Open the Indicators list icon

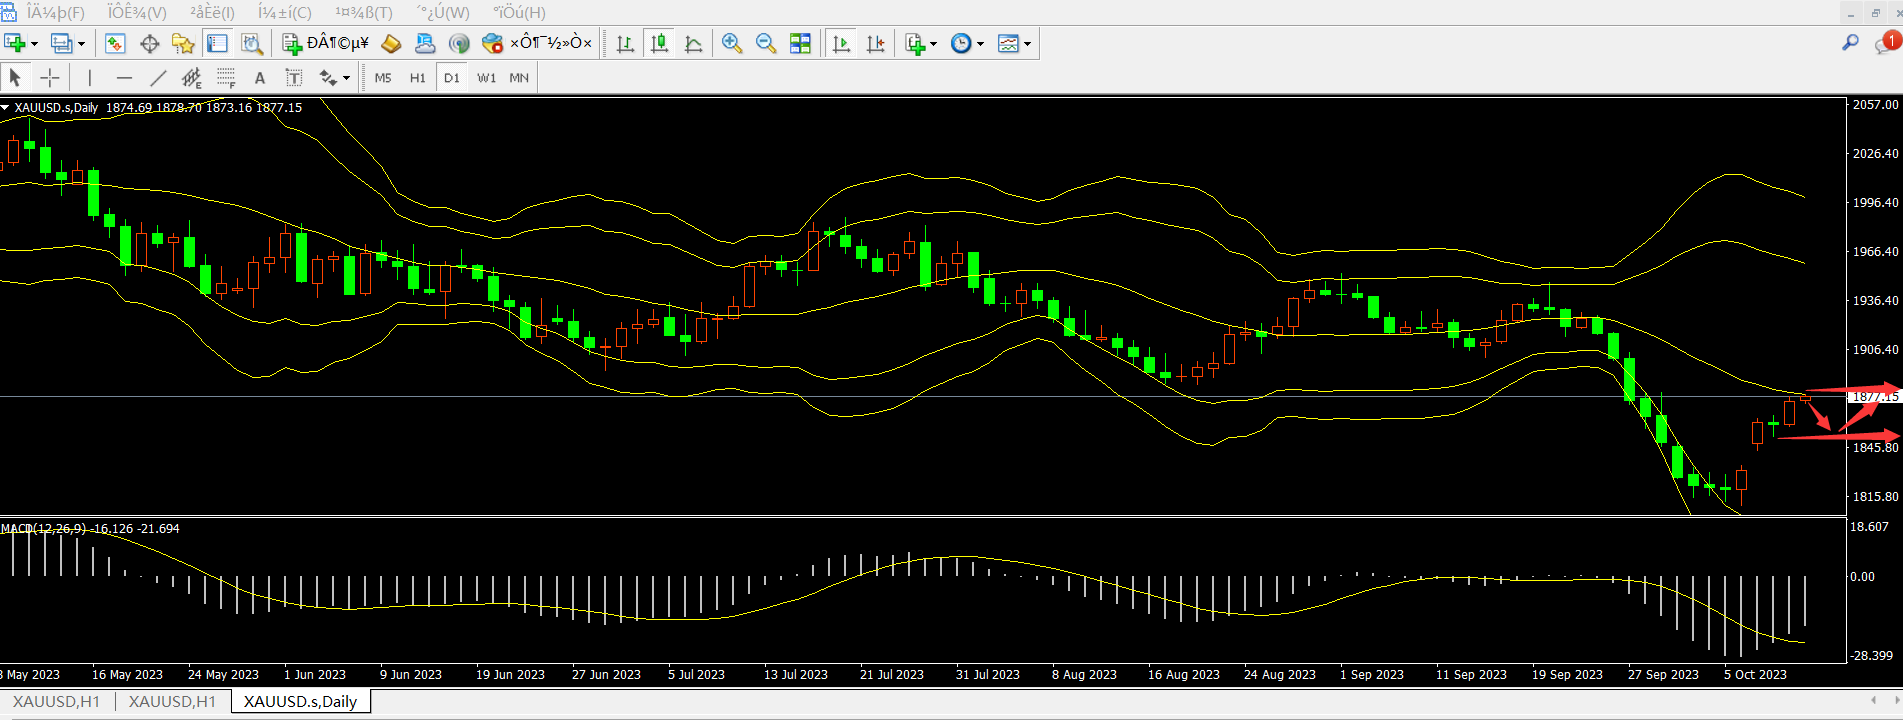click(914, 43)
